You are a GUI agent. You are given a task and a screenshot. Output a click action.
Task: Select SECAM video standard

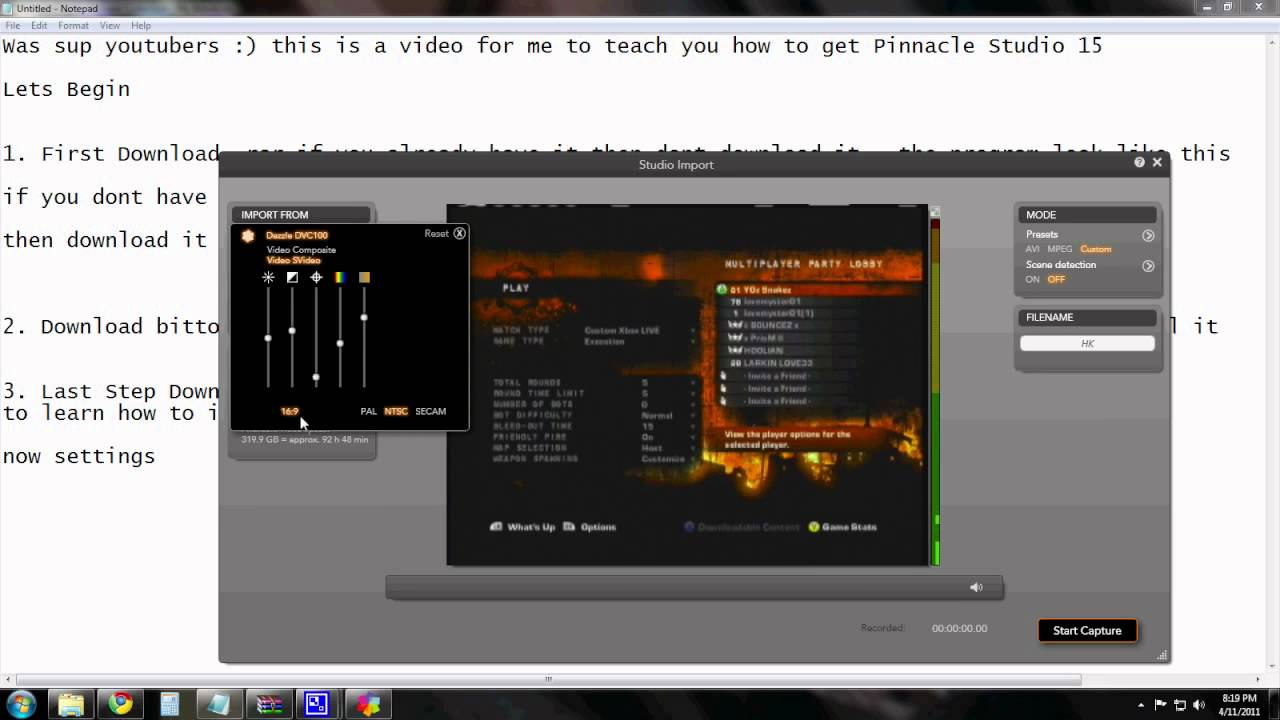pyautogui.click(x=431, y=411)
